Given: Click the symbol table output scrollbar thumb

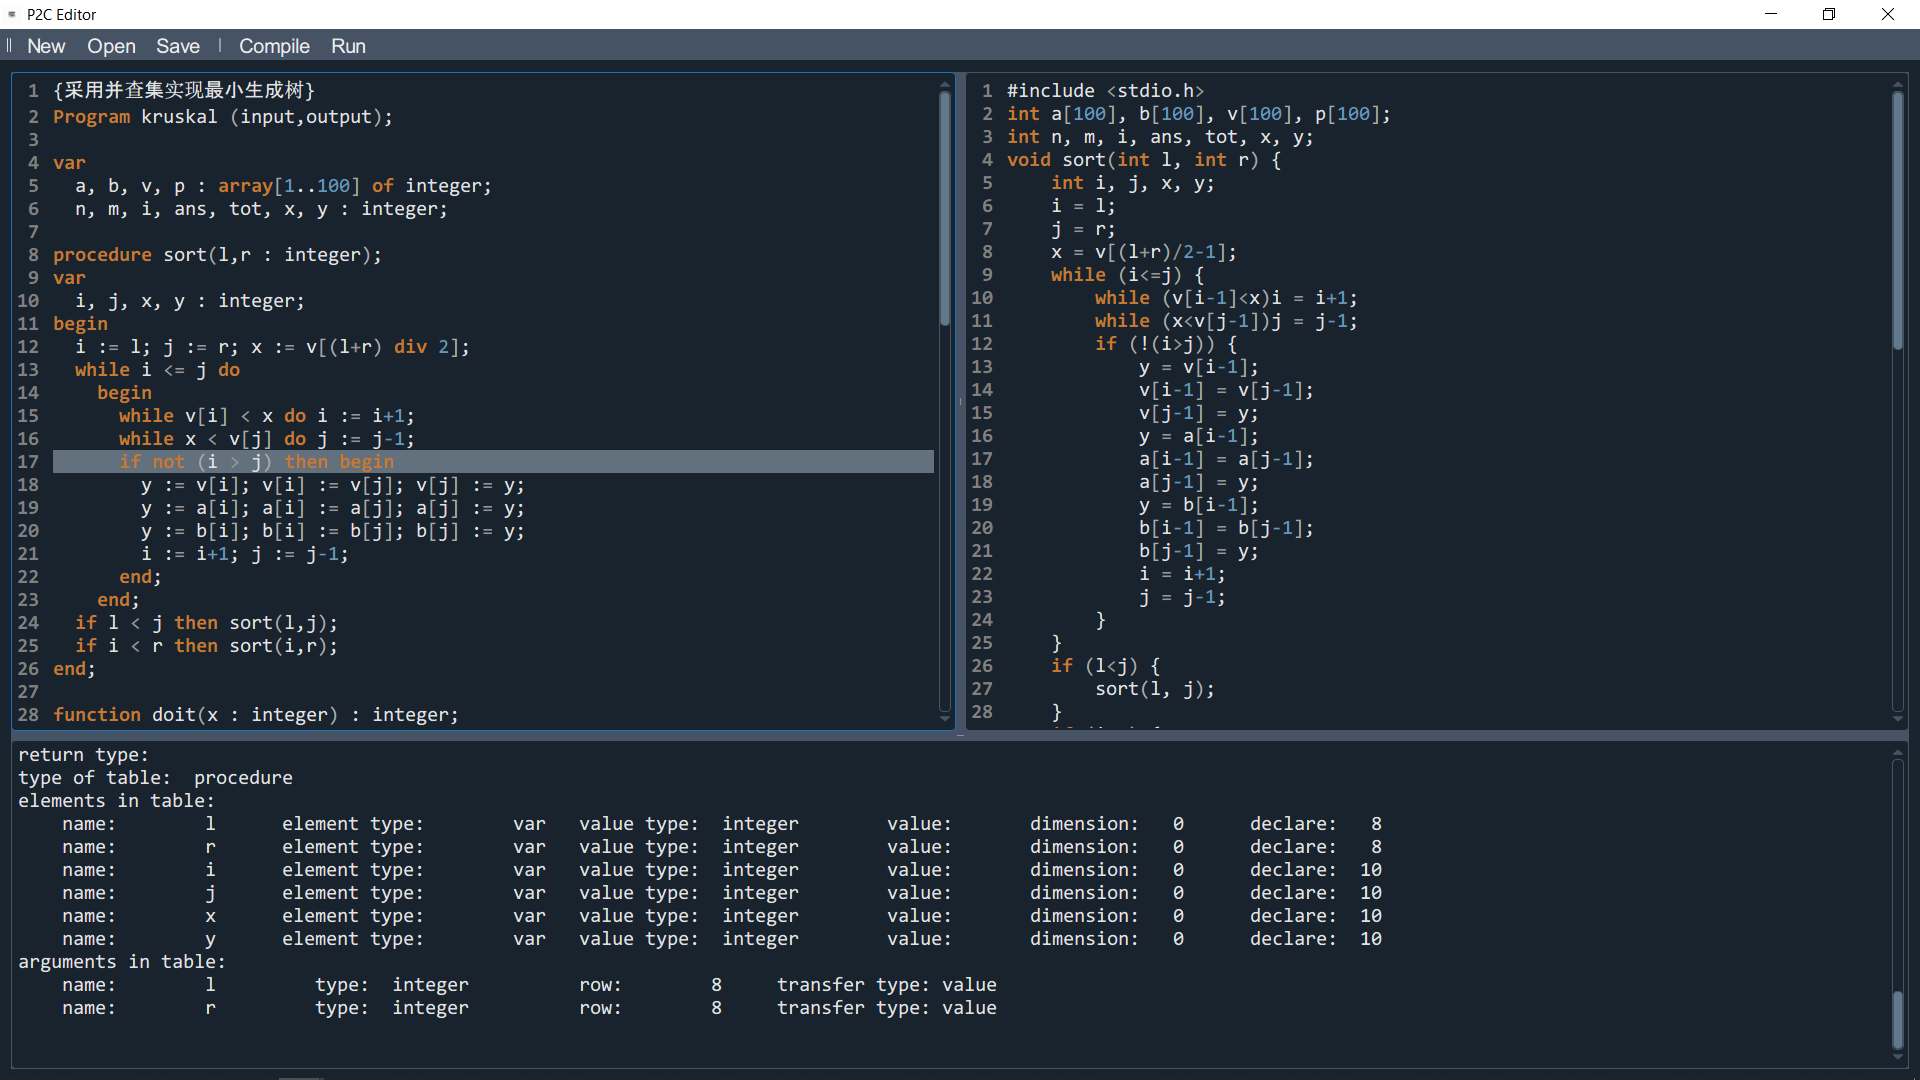Looking at the screenshot, I should coord(1897,1020).
